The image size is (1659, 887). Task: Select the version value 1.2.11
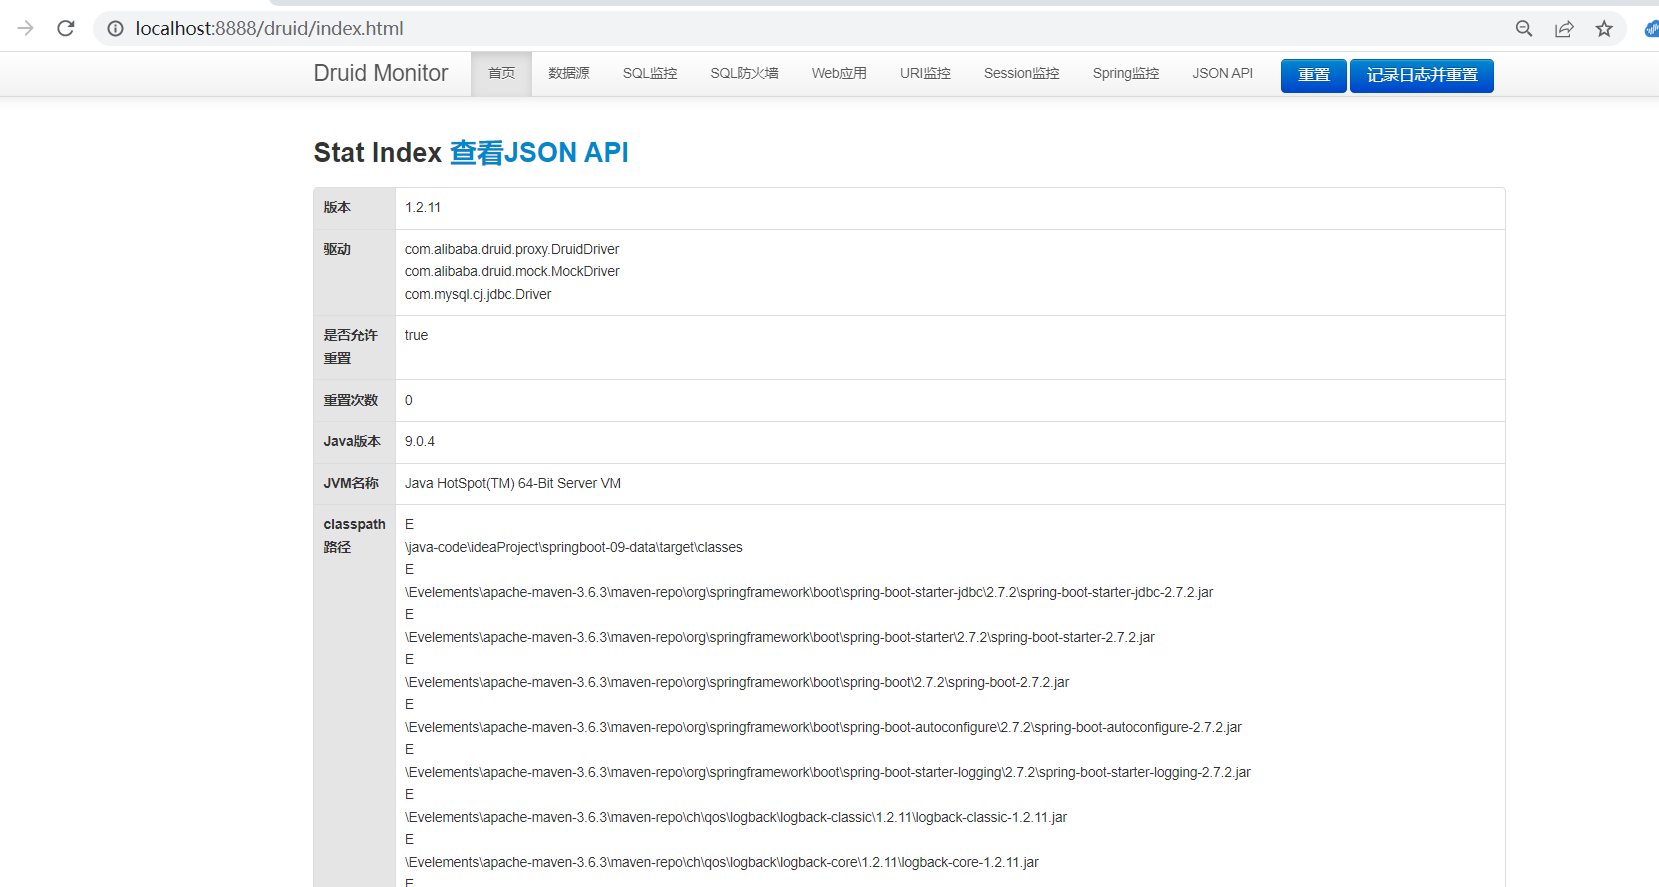point(423,207)
